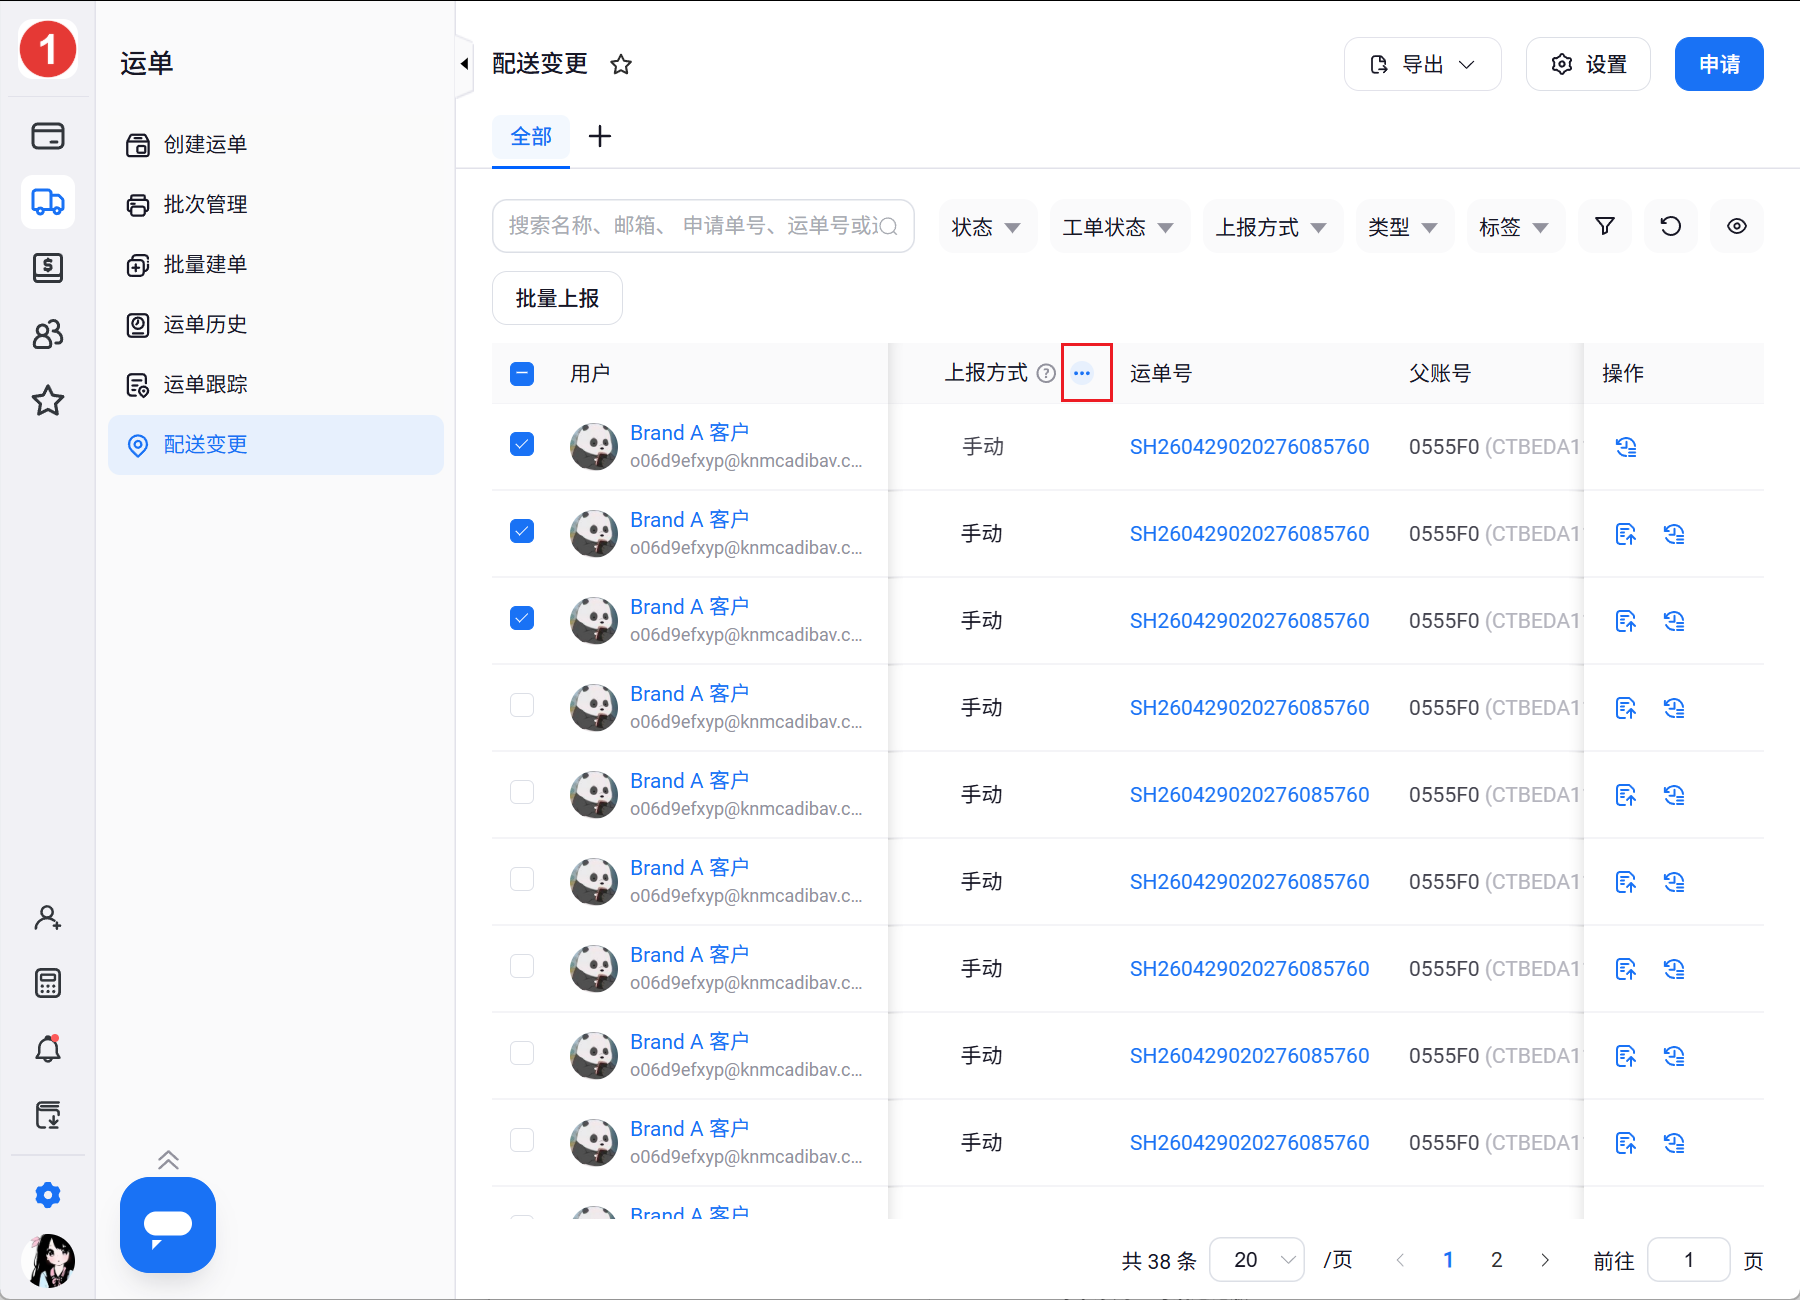Click the refresh-list icon in sixth row
The image size is (1800, 1300).
[x=1674, y=882]
